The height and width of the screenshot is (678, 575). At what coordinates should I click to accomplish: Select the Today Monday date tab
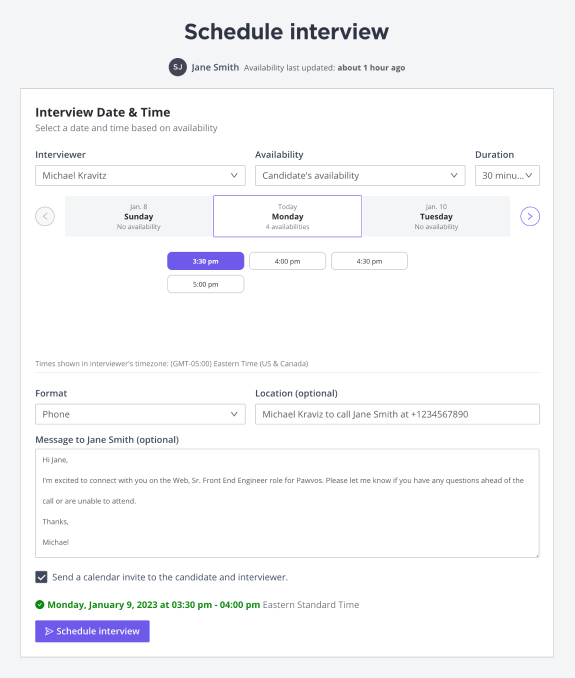(x=288, y=216)
